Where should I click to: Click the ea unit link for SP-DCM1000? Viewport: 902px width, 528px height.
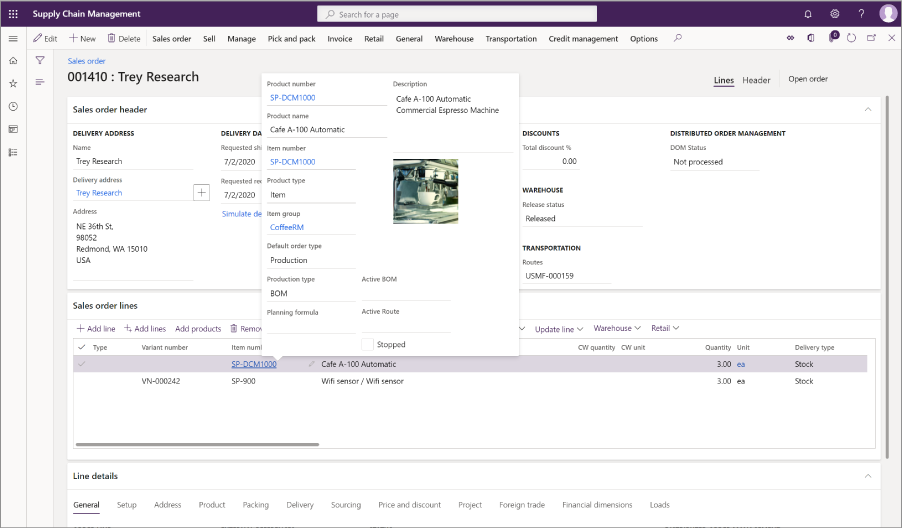[741, 364]
